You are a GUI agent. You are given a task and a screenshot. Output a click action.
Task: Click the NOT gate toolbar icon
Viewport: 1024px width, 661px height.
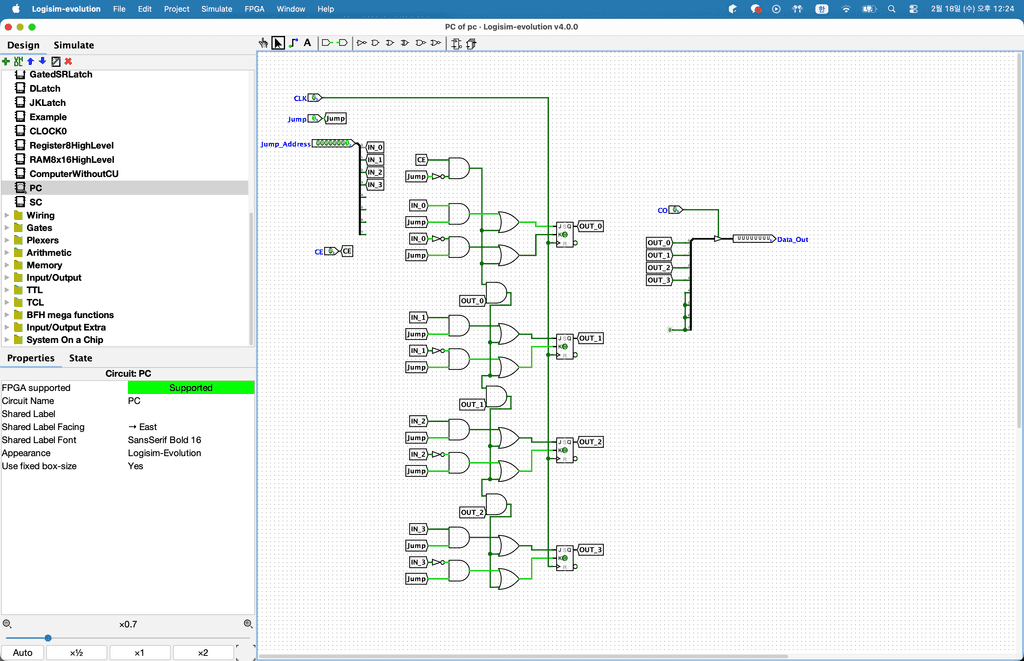click(x=362, y=43)
